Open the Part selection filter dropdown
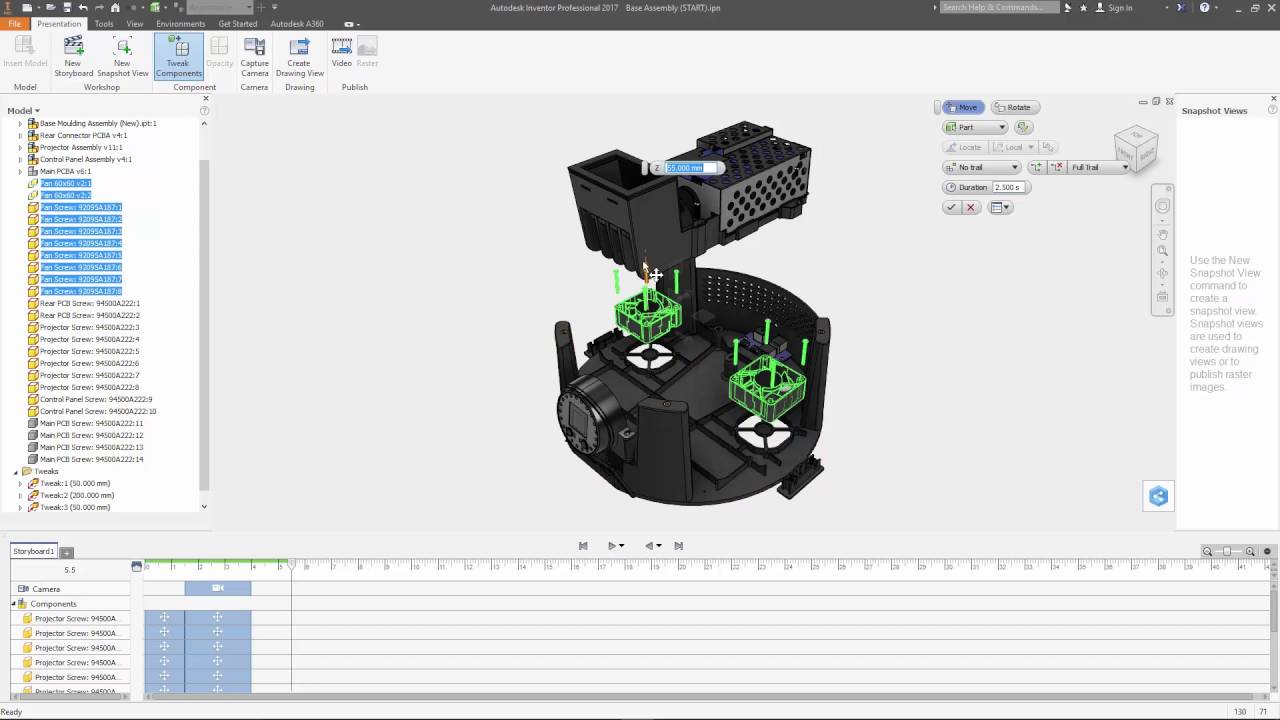1280x720 pixels. (x=975, y=127)
